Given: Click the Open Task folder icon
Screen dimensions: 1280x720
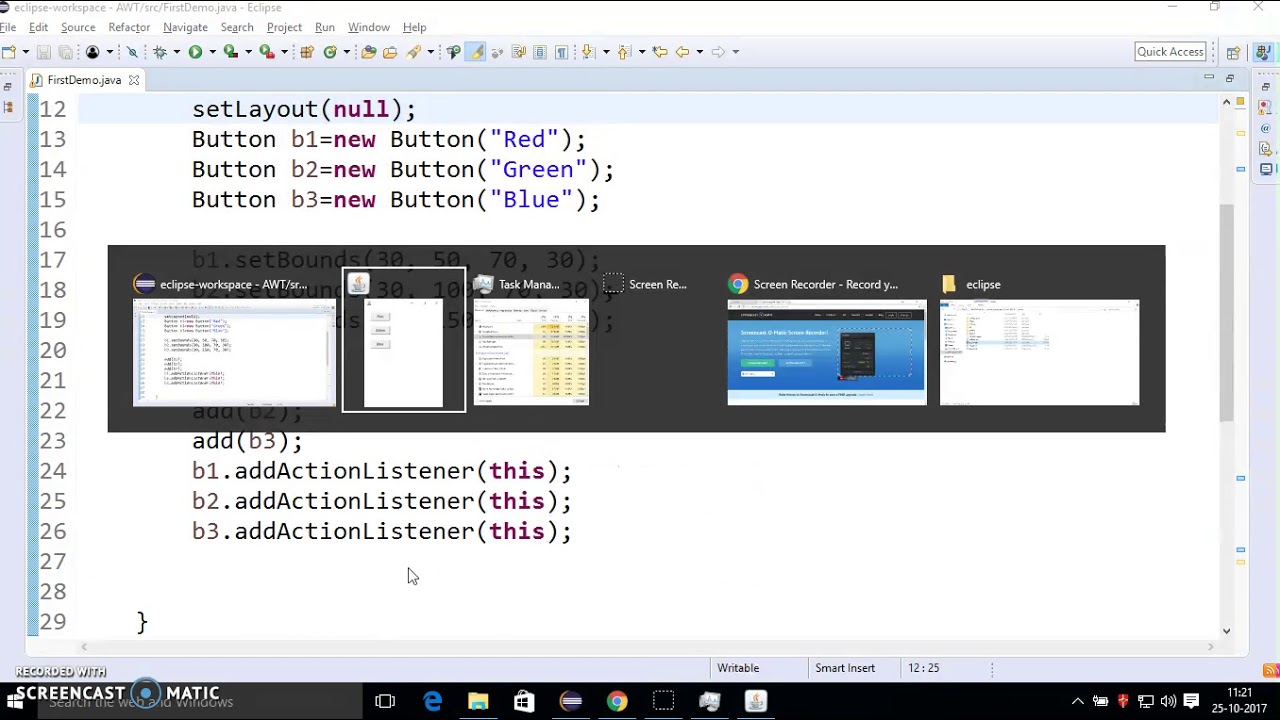Looking at the screenshot, I should (x=390, y=52).
